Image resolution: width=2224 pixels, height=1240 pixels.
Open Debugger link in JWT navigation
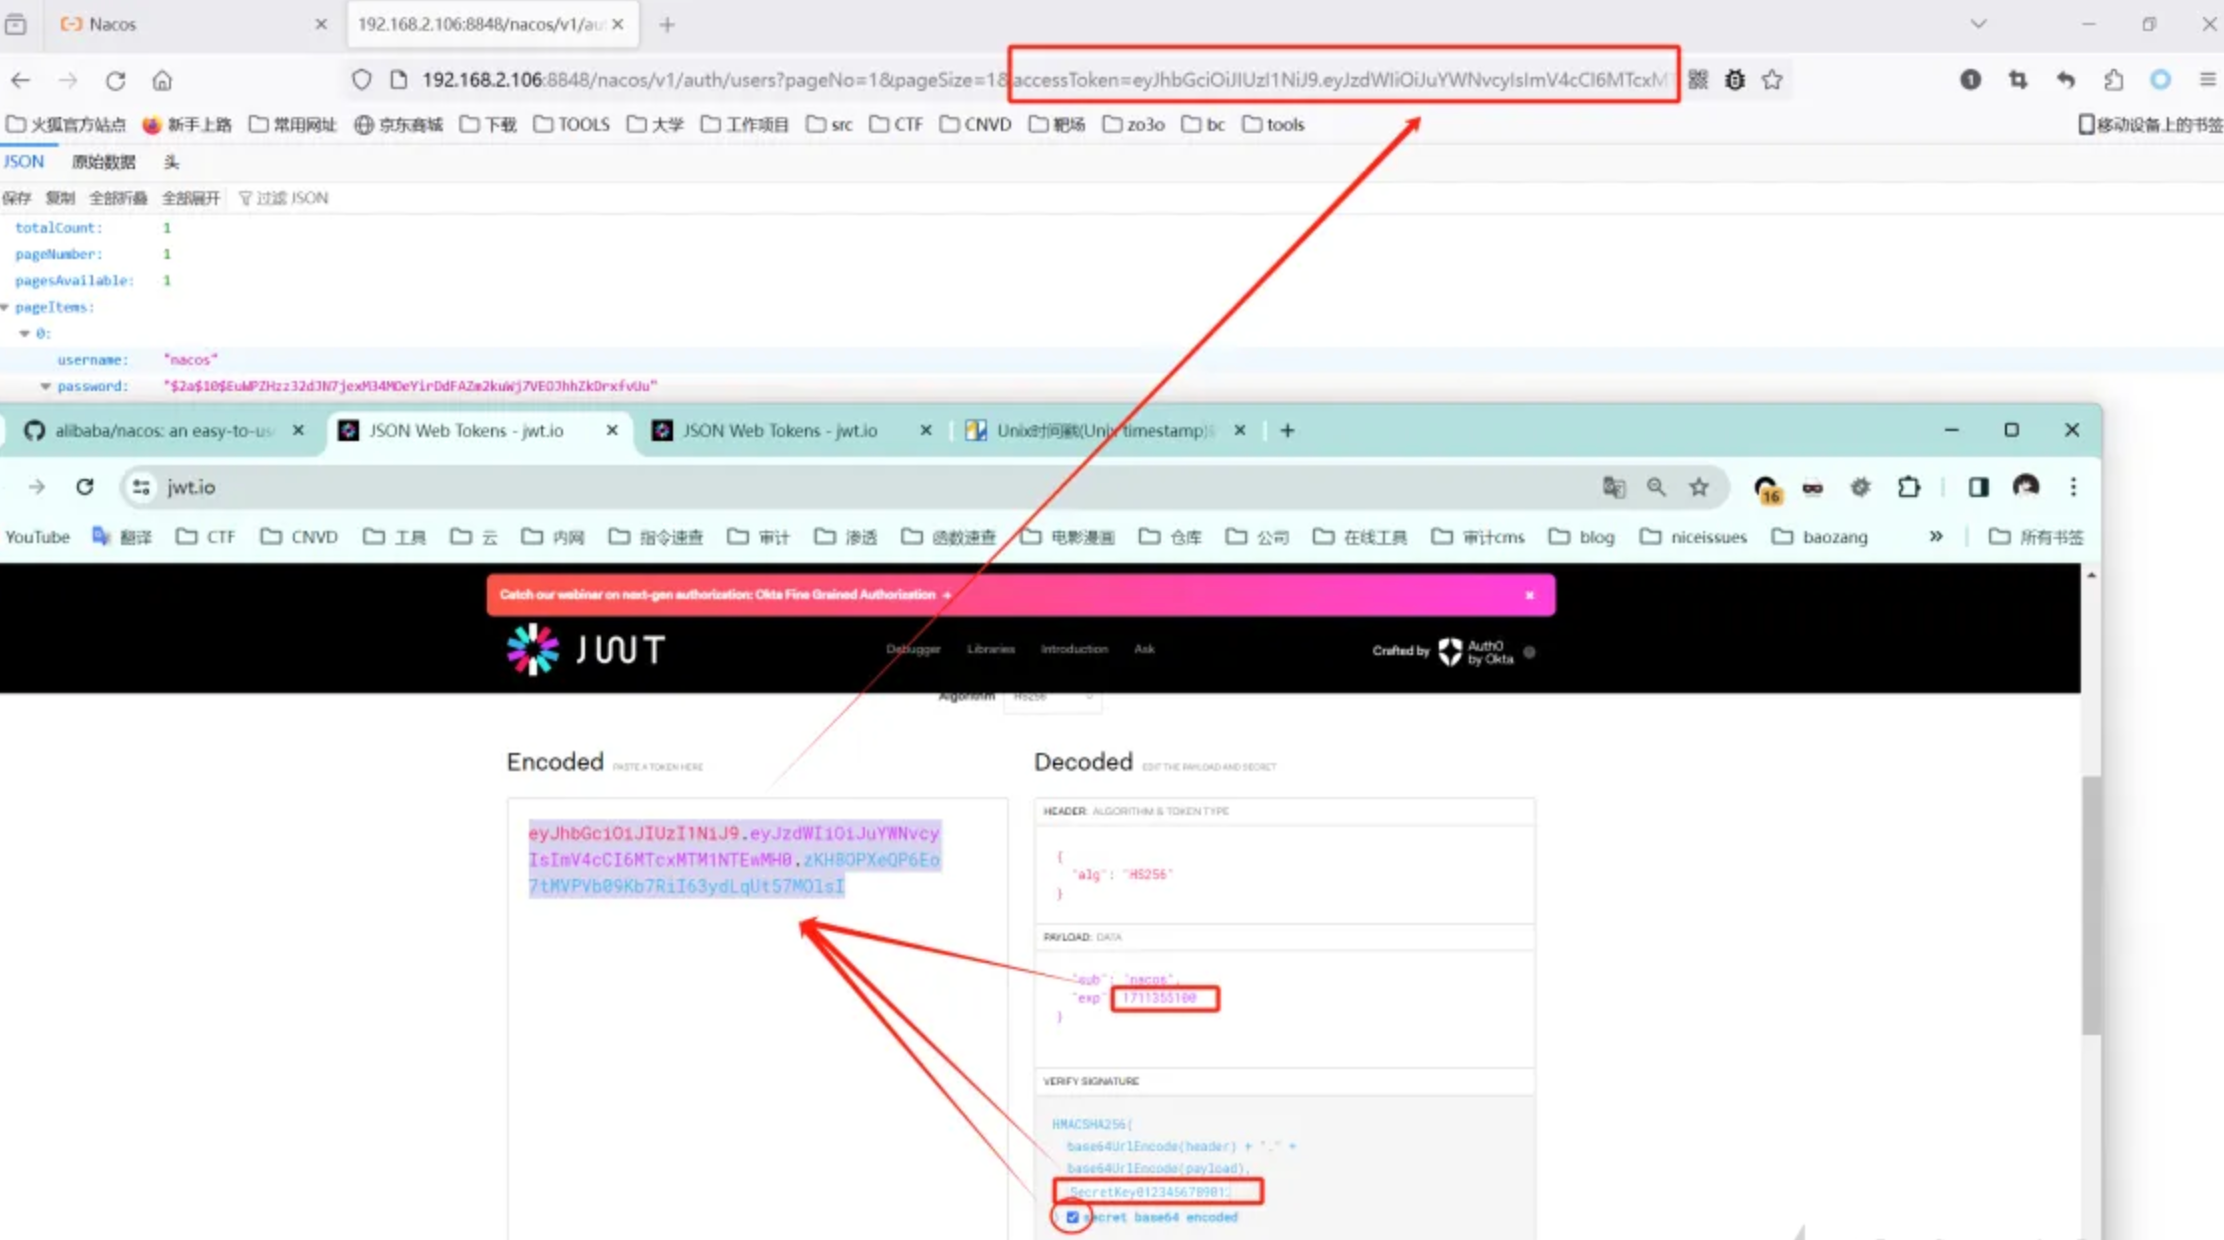click(913, 649)
